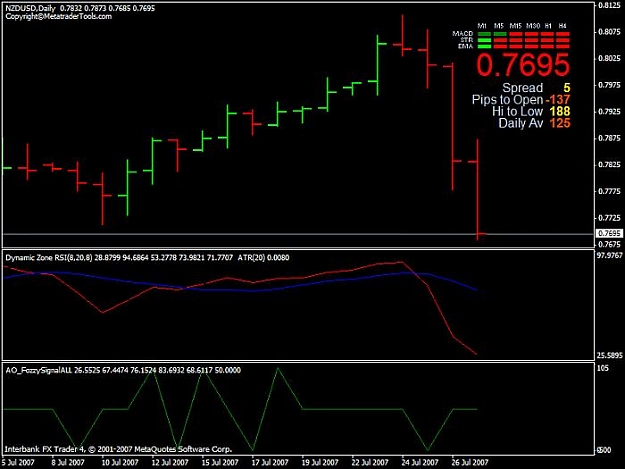The image size is (625, 469).
Task: Click the 17 Jul 2007 date label
Action: pos(269,463)
